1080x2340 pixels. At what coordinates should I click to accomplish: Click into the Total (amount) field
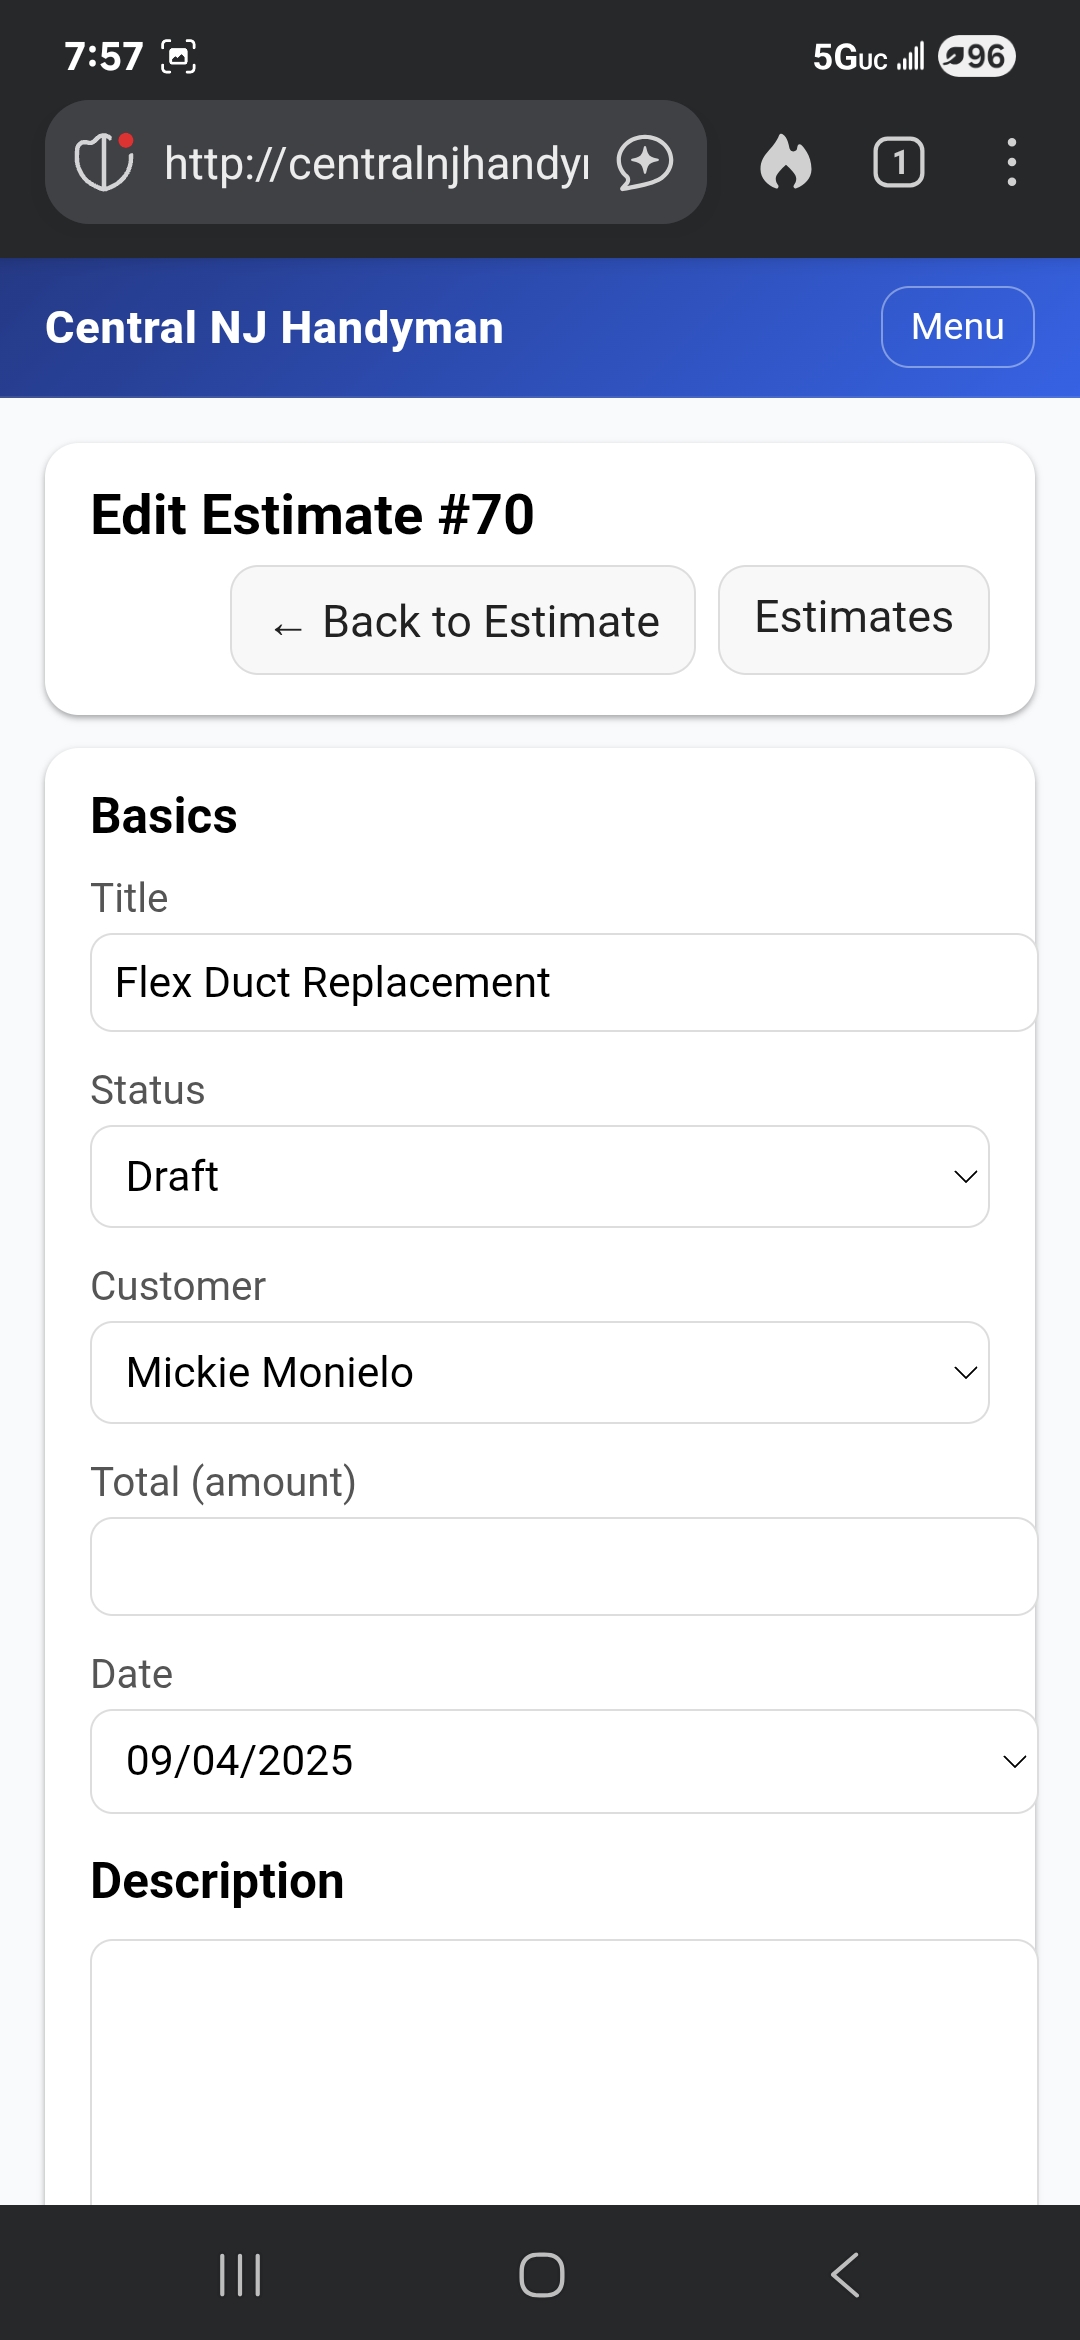563,1566
